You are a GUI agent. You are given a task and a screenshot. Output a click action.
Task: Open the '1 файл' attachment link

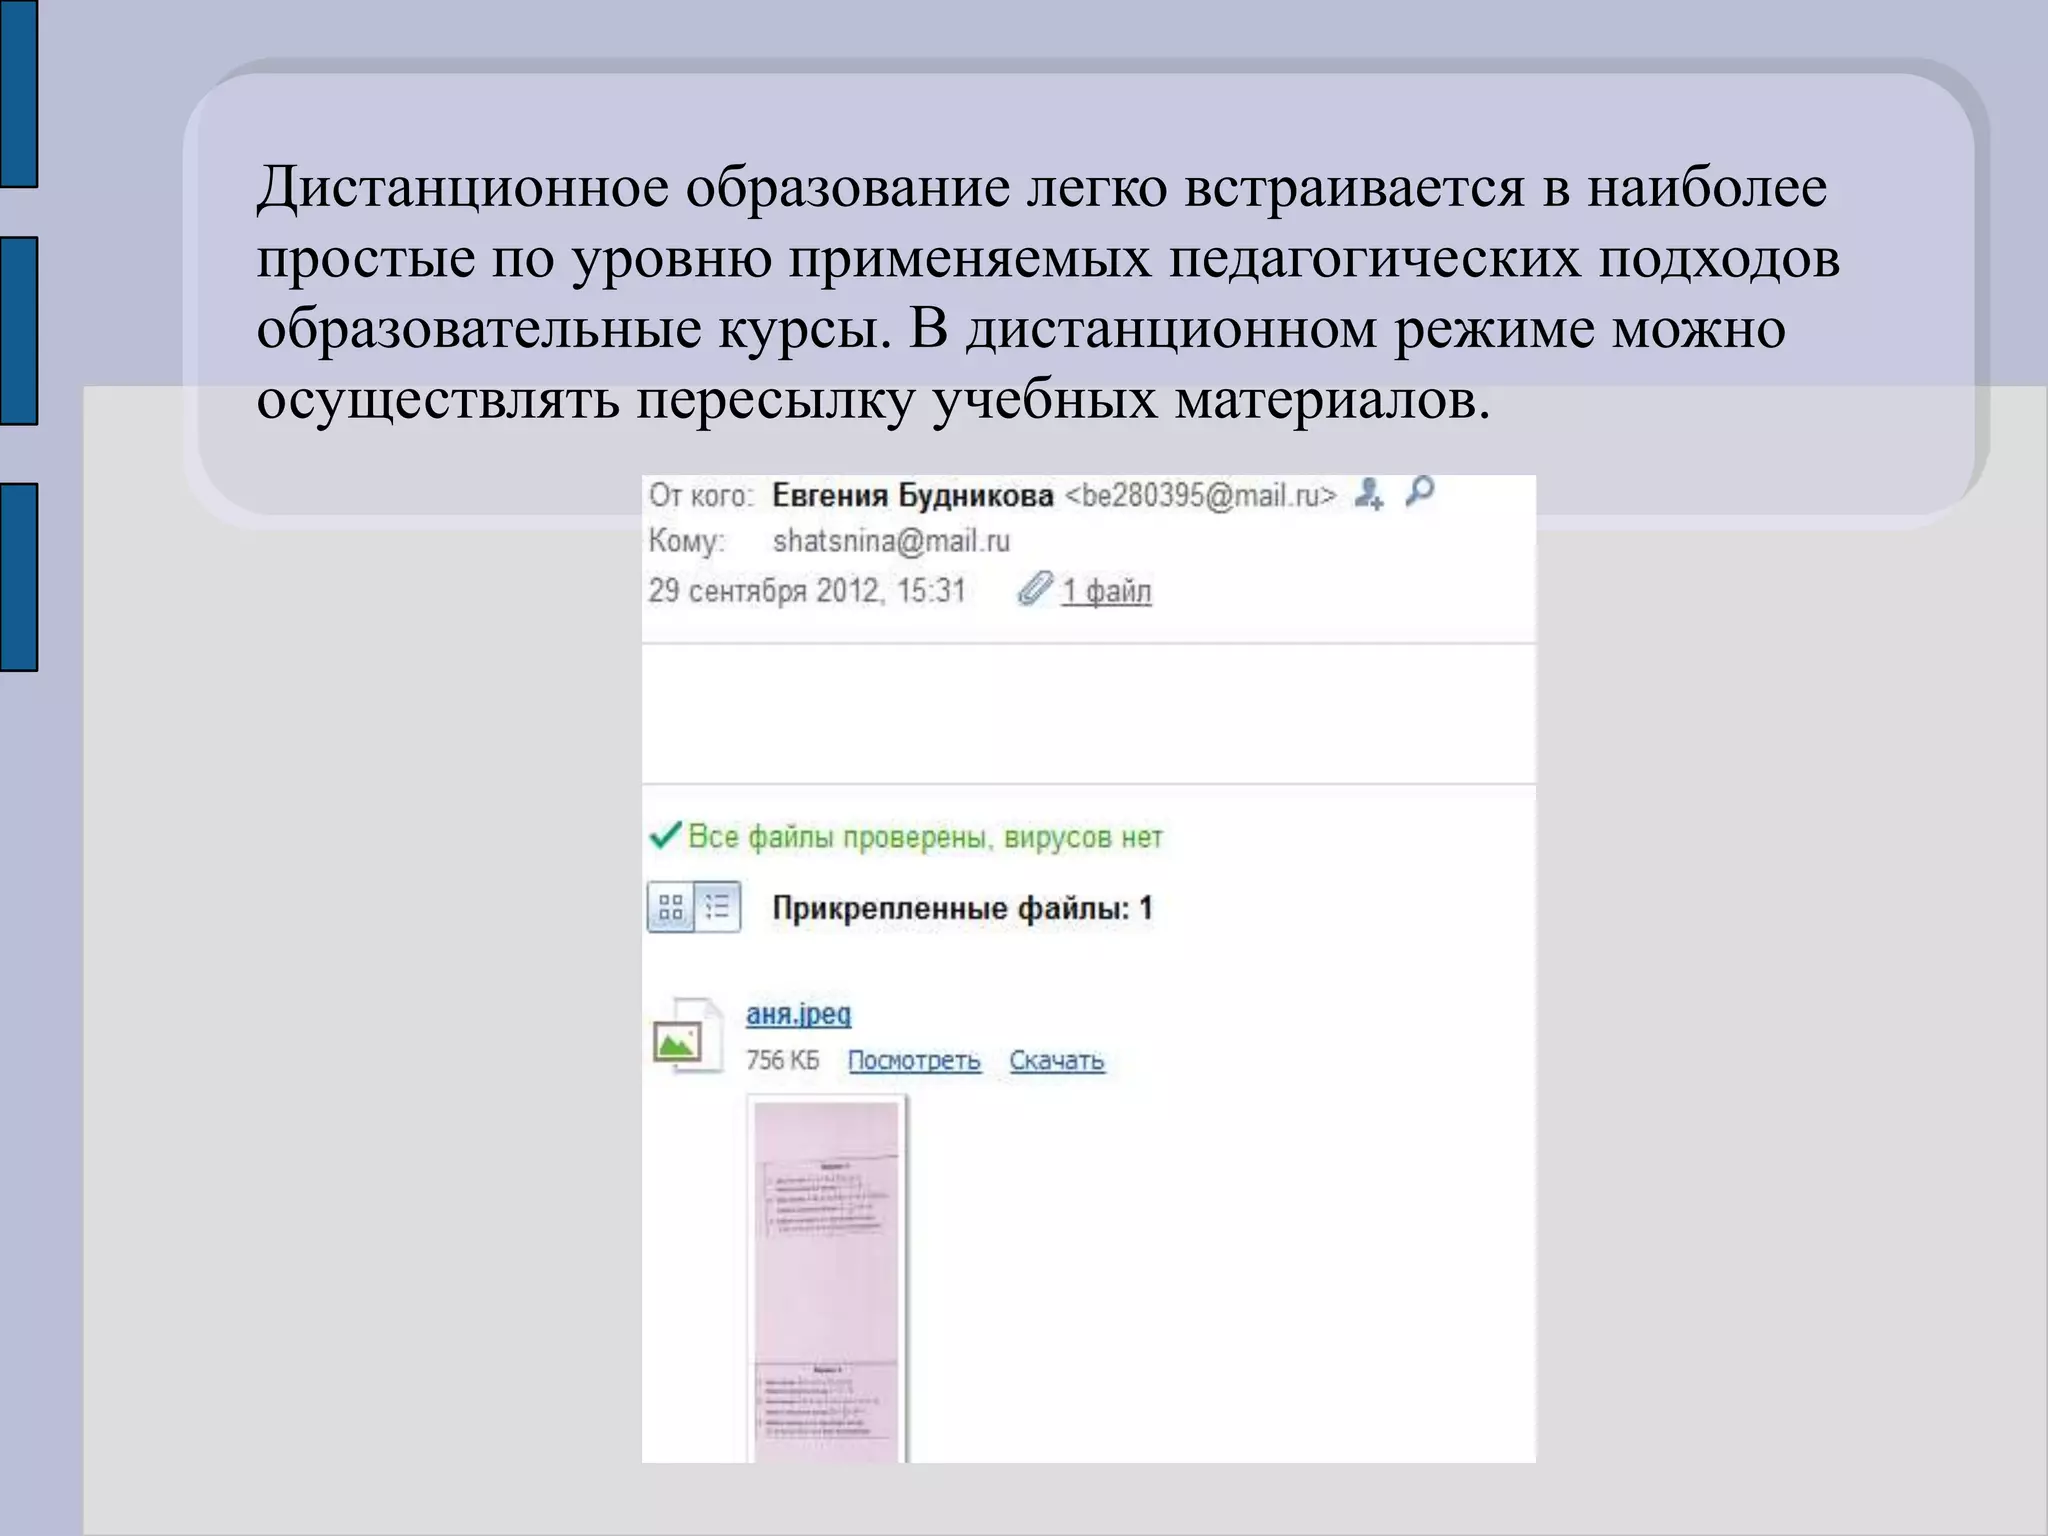tap(1106, 591)
